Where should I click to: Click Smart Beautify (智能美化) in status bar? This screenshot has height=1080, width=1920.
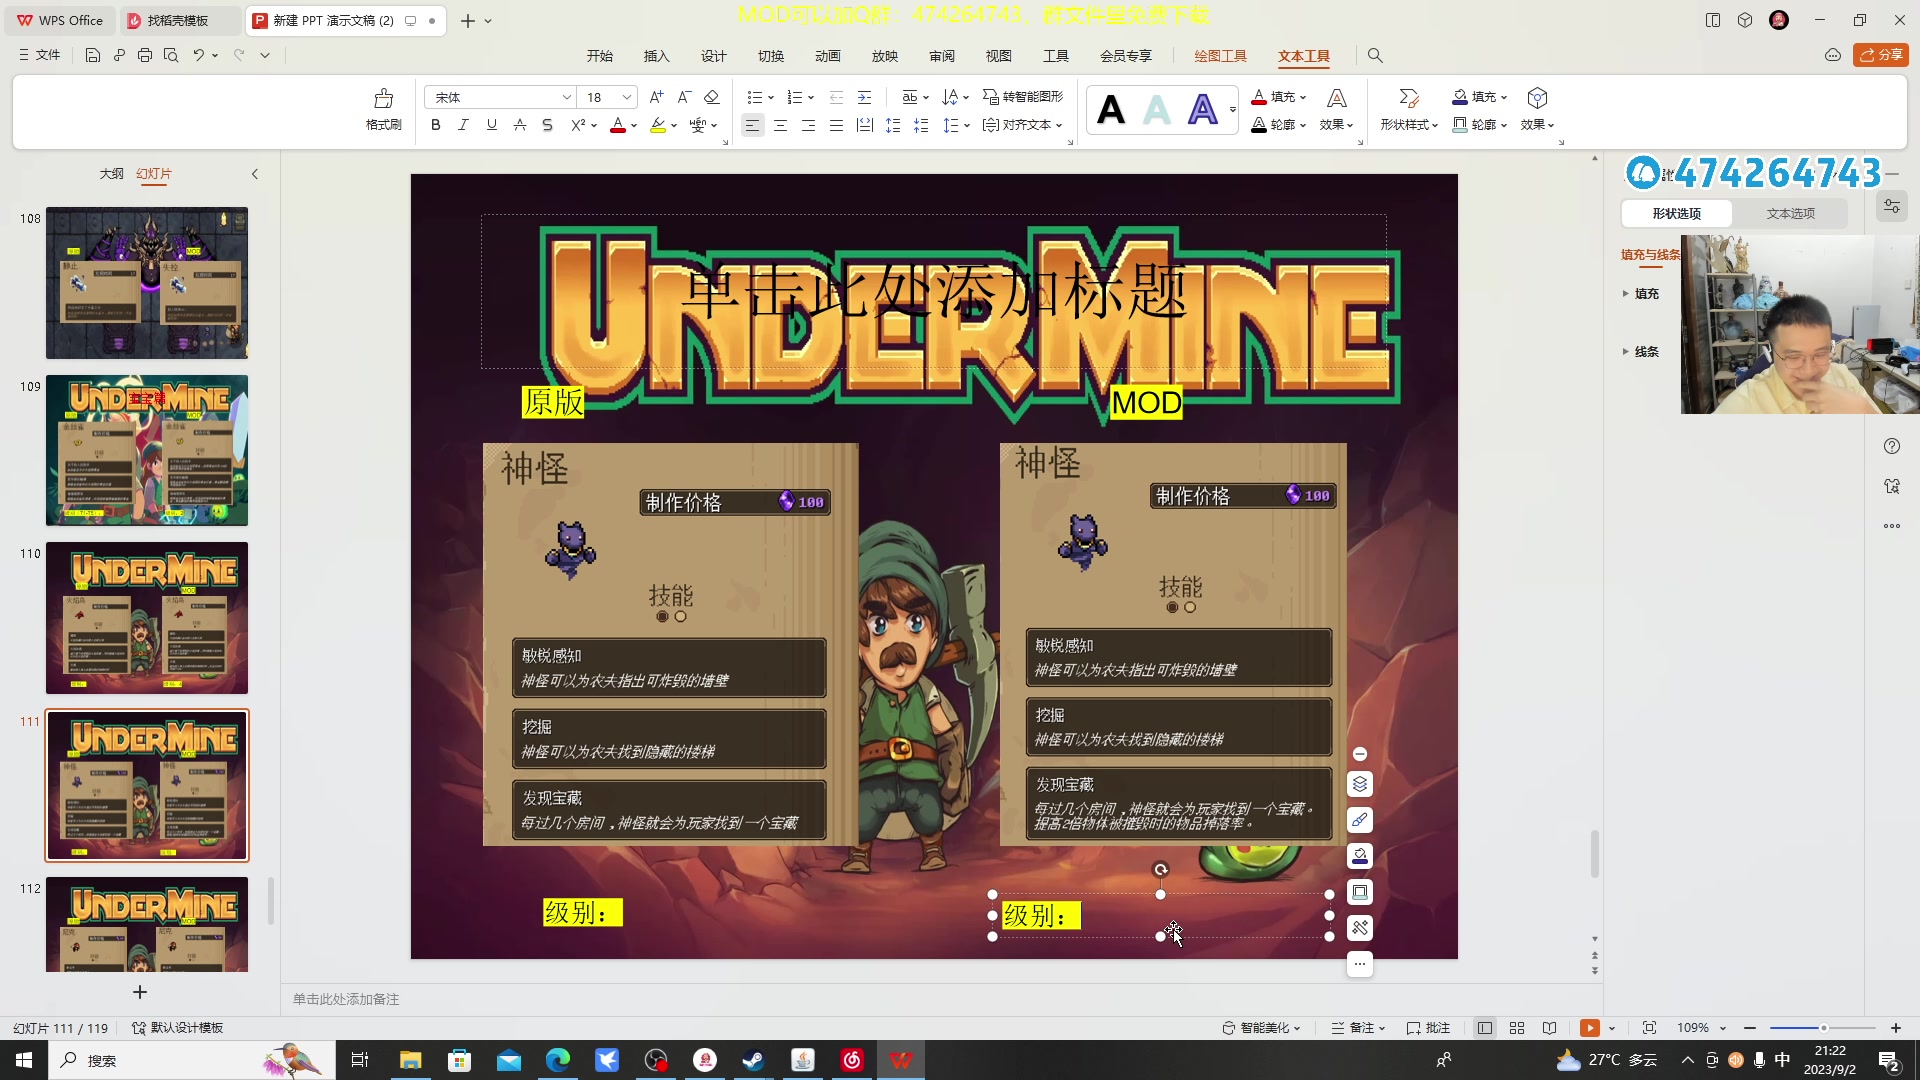point(1261,1028)
